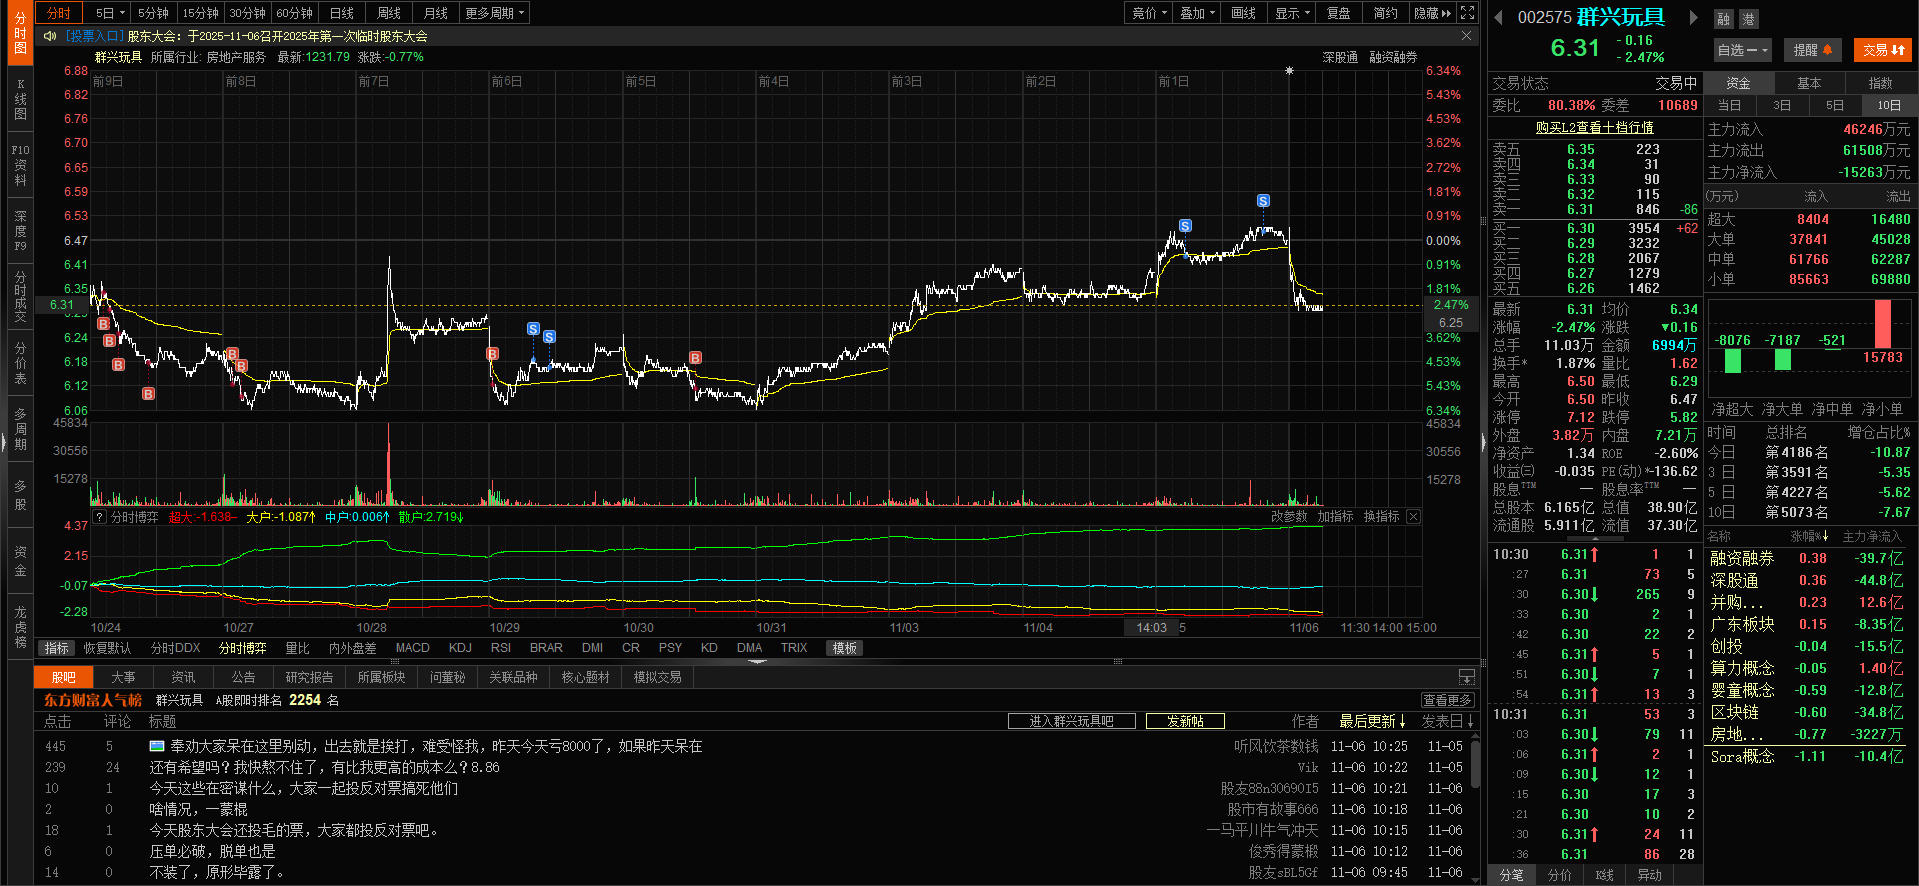Sort sectors by 涨幅% column
This screenshot has height=886, width=1919.
click(x=1810, y=536)
